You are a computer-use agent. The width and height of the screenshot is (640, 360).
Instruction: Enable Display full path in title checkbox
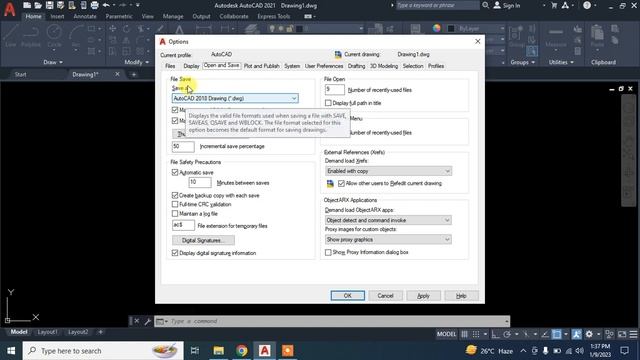tap(328, 103)
